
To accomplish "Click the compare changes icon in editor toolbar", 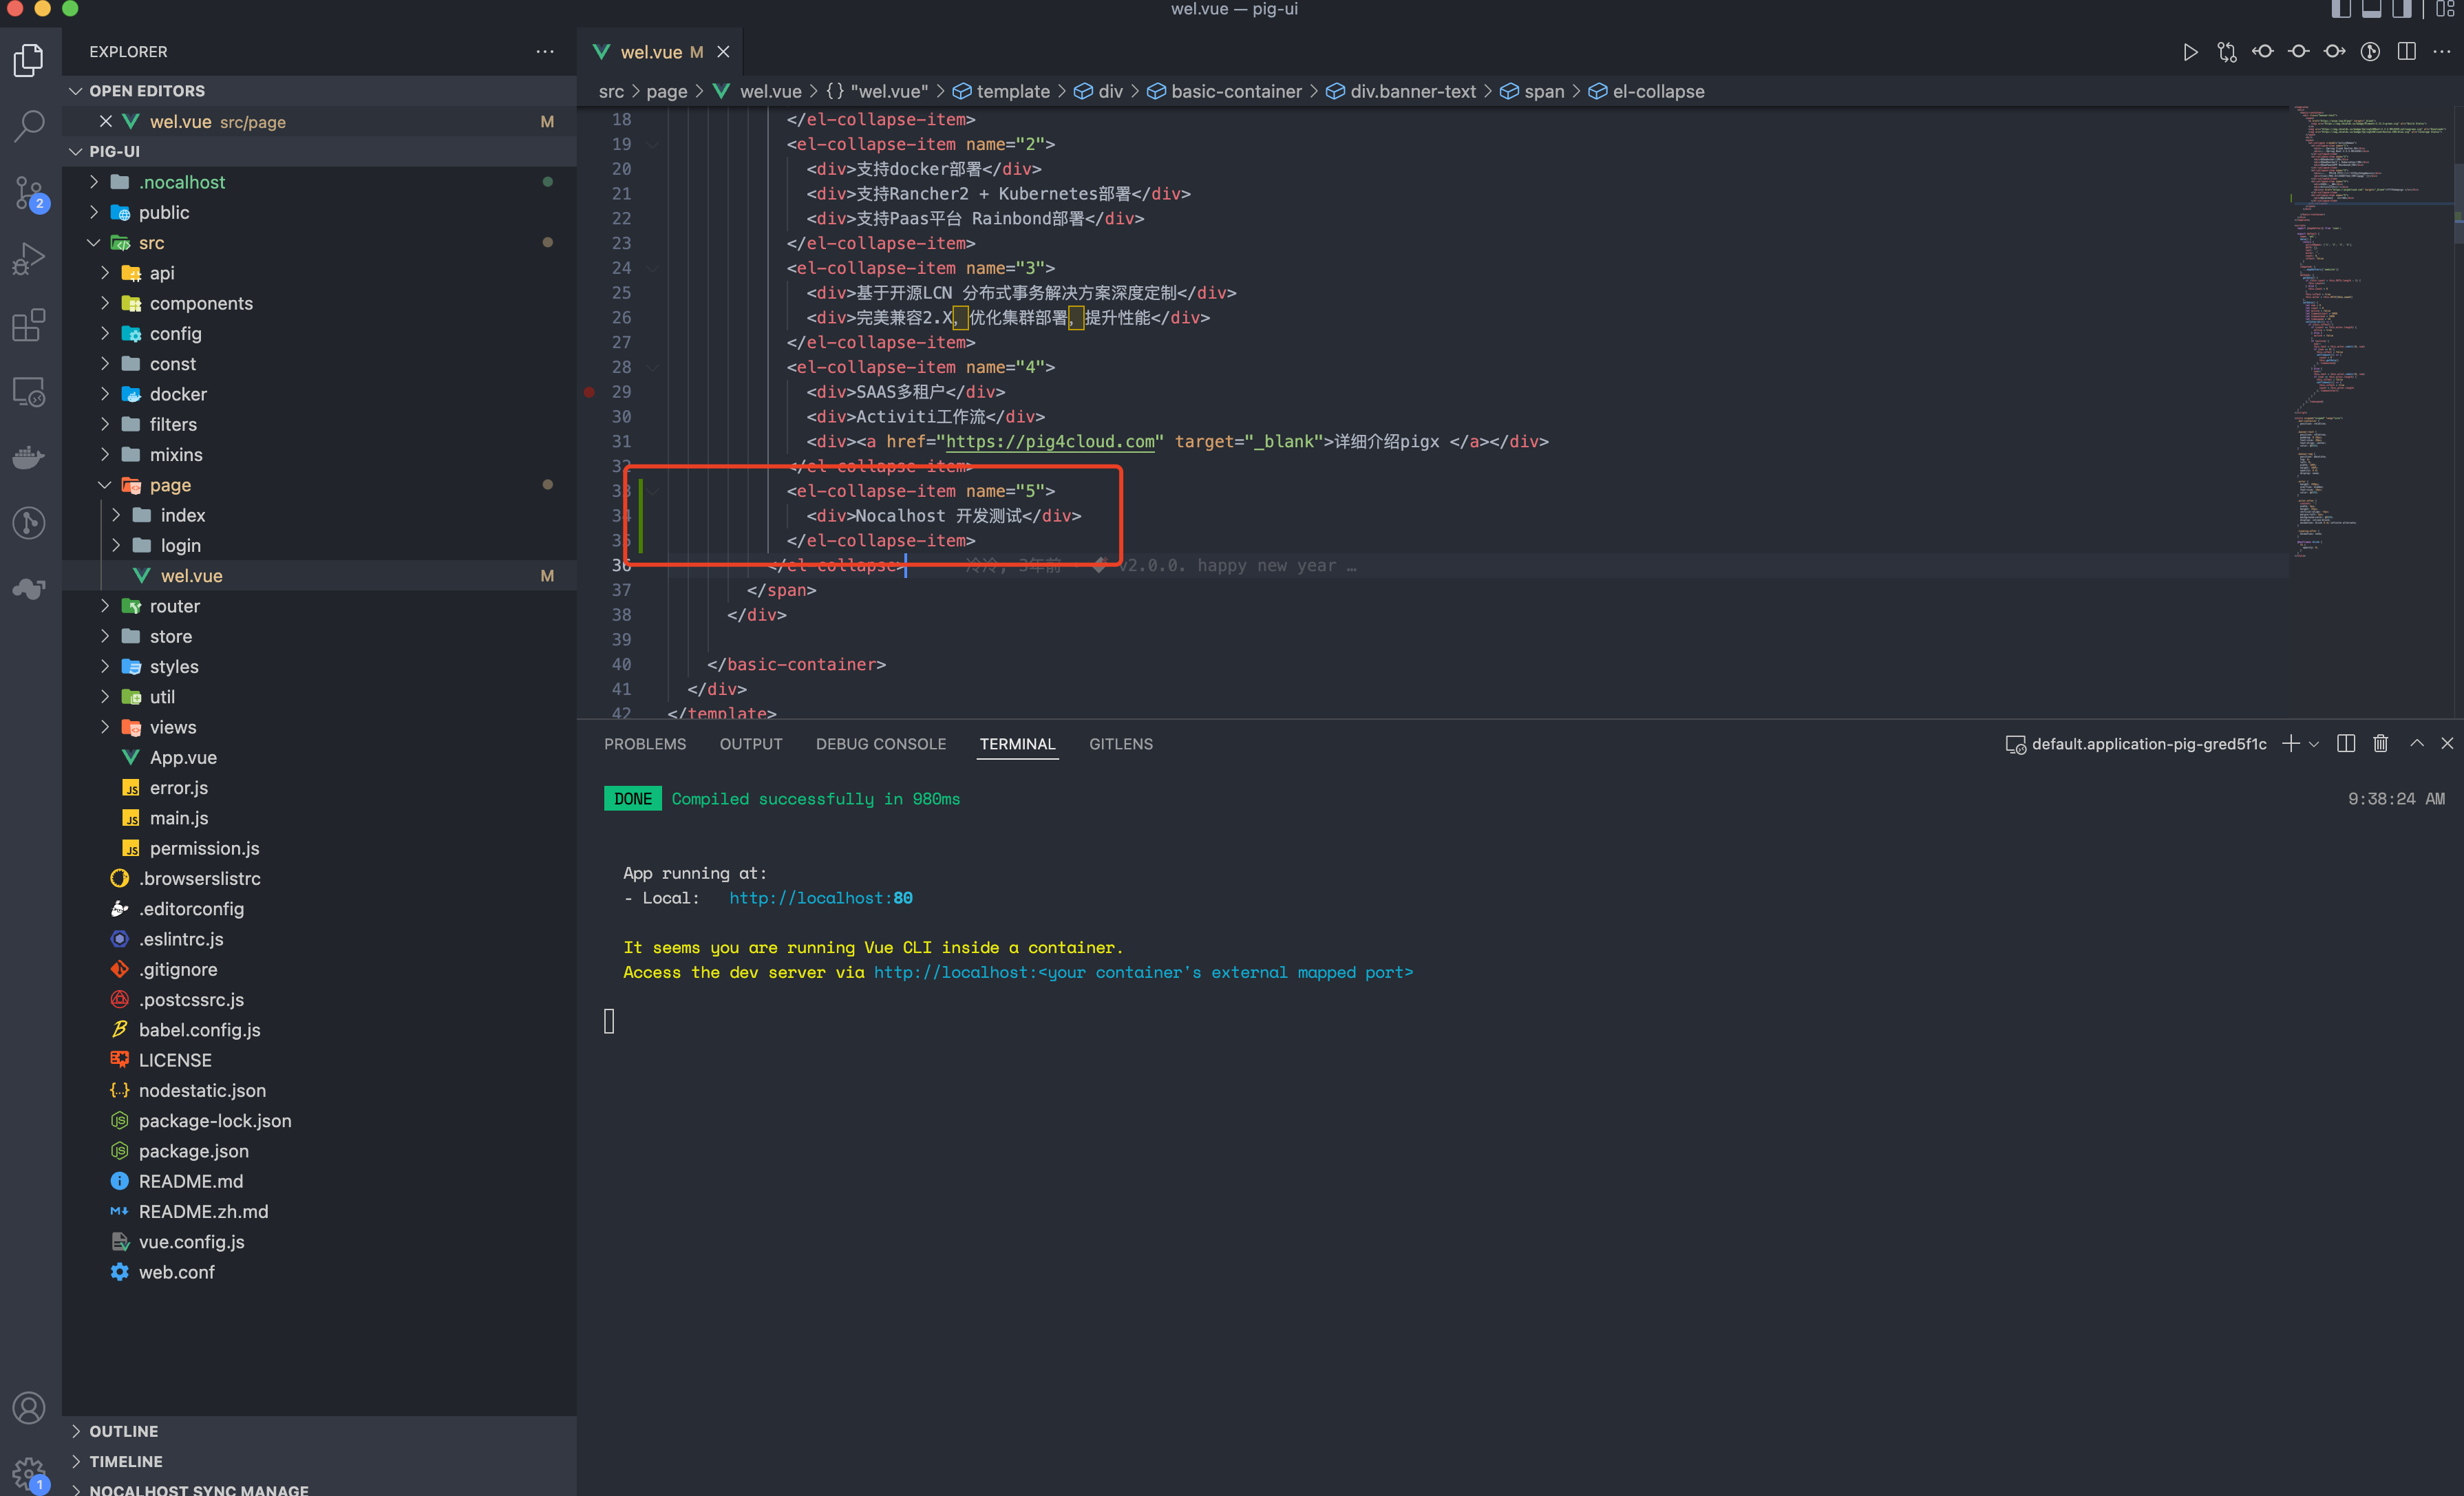I will click(x=2226, y=52).
